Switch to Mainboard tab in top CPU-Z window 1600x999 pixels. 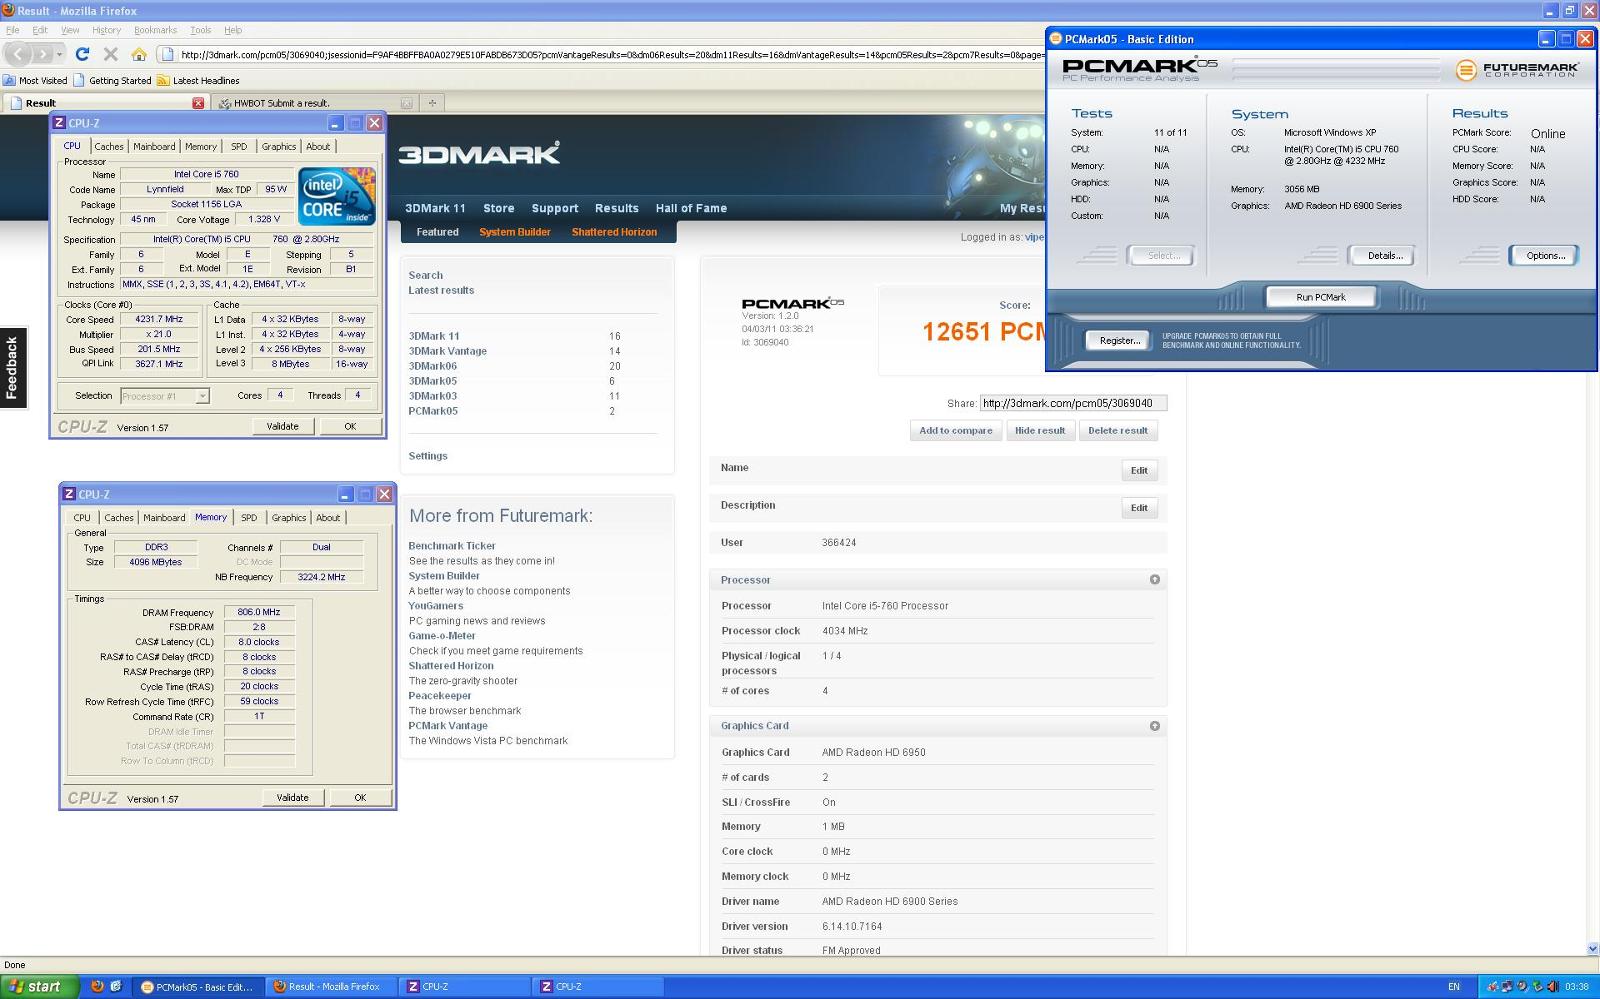coord(154,146)
